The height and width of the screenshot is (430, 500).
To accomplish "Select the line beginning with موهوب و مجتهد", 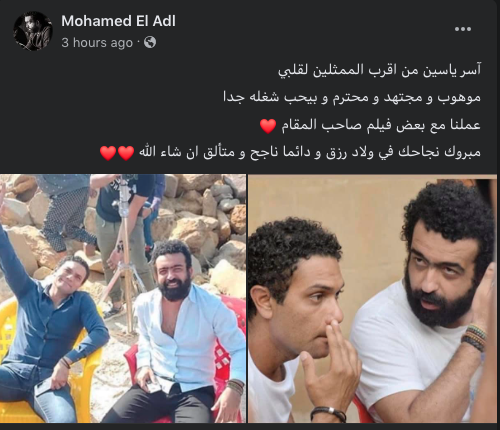I will tap(352, 98).
